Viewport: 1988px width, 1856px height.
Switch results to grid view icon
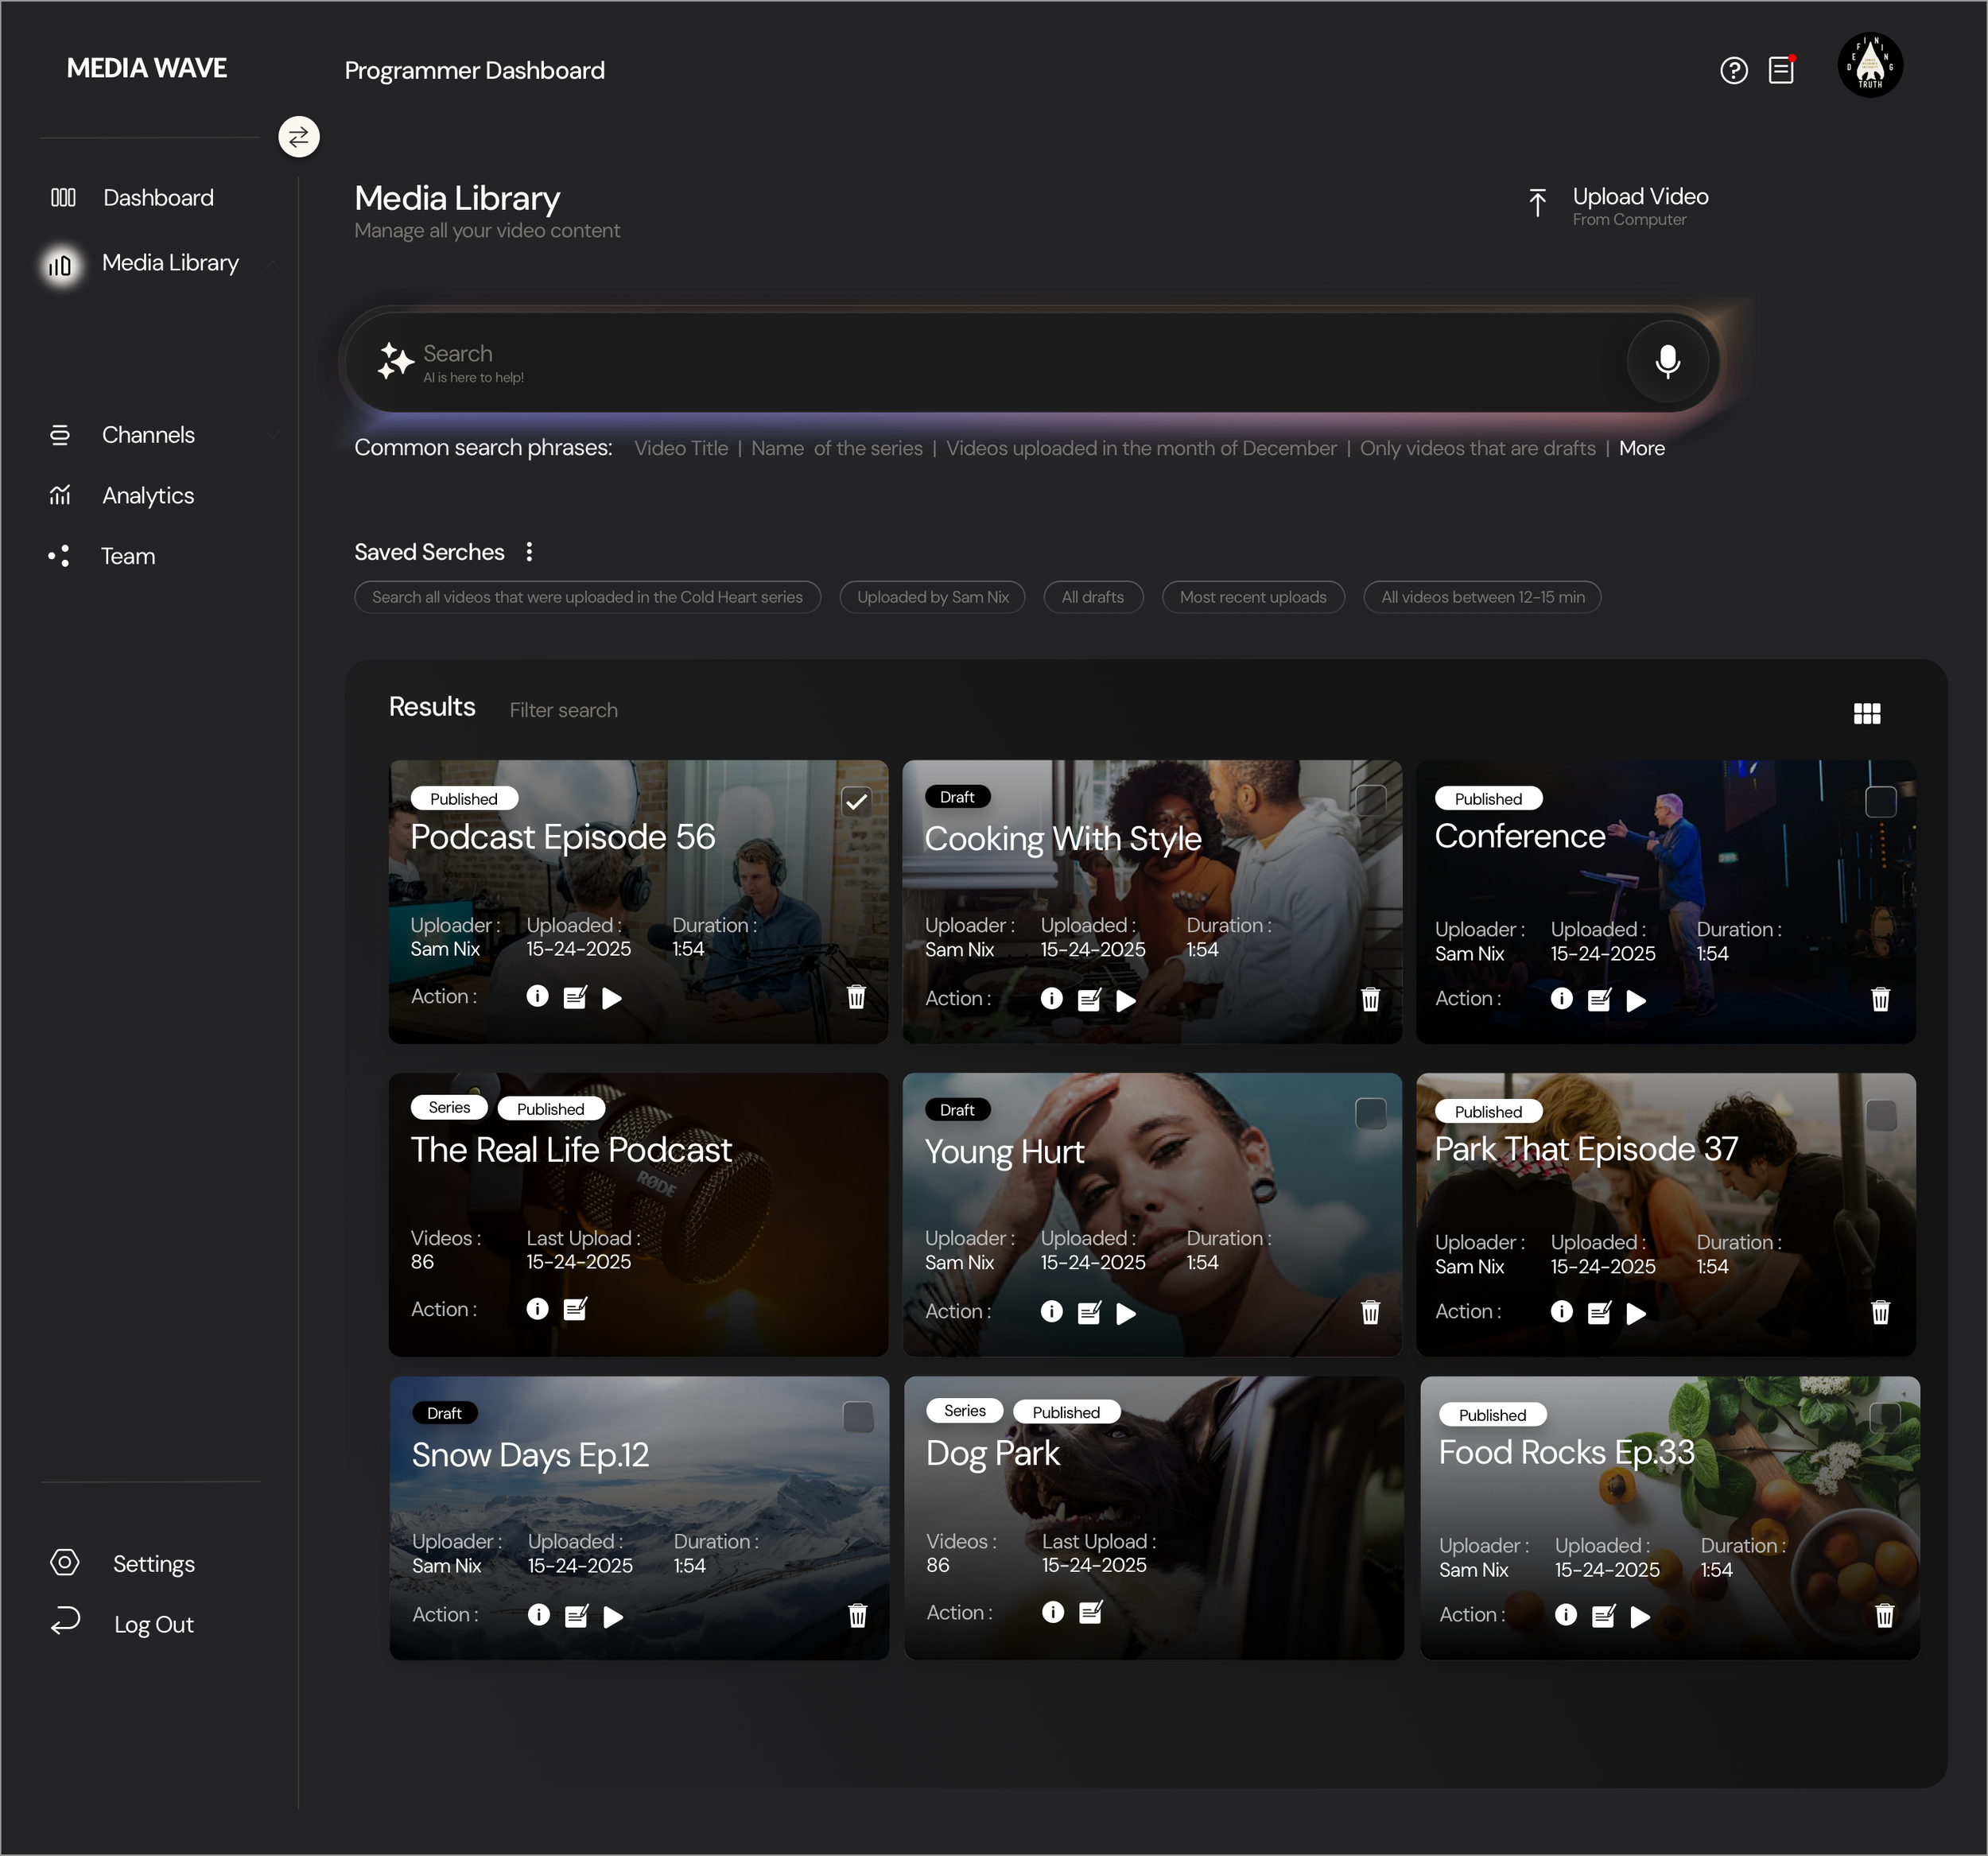click(1866, 713)
